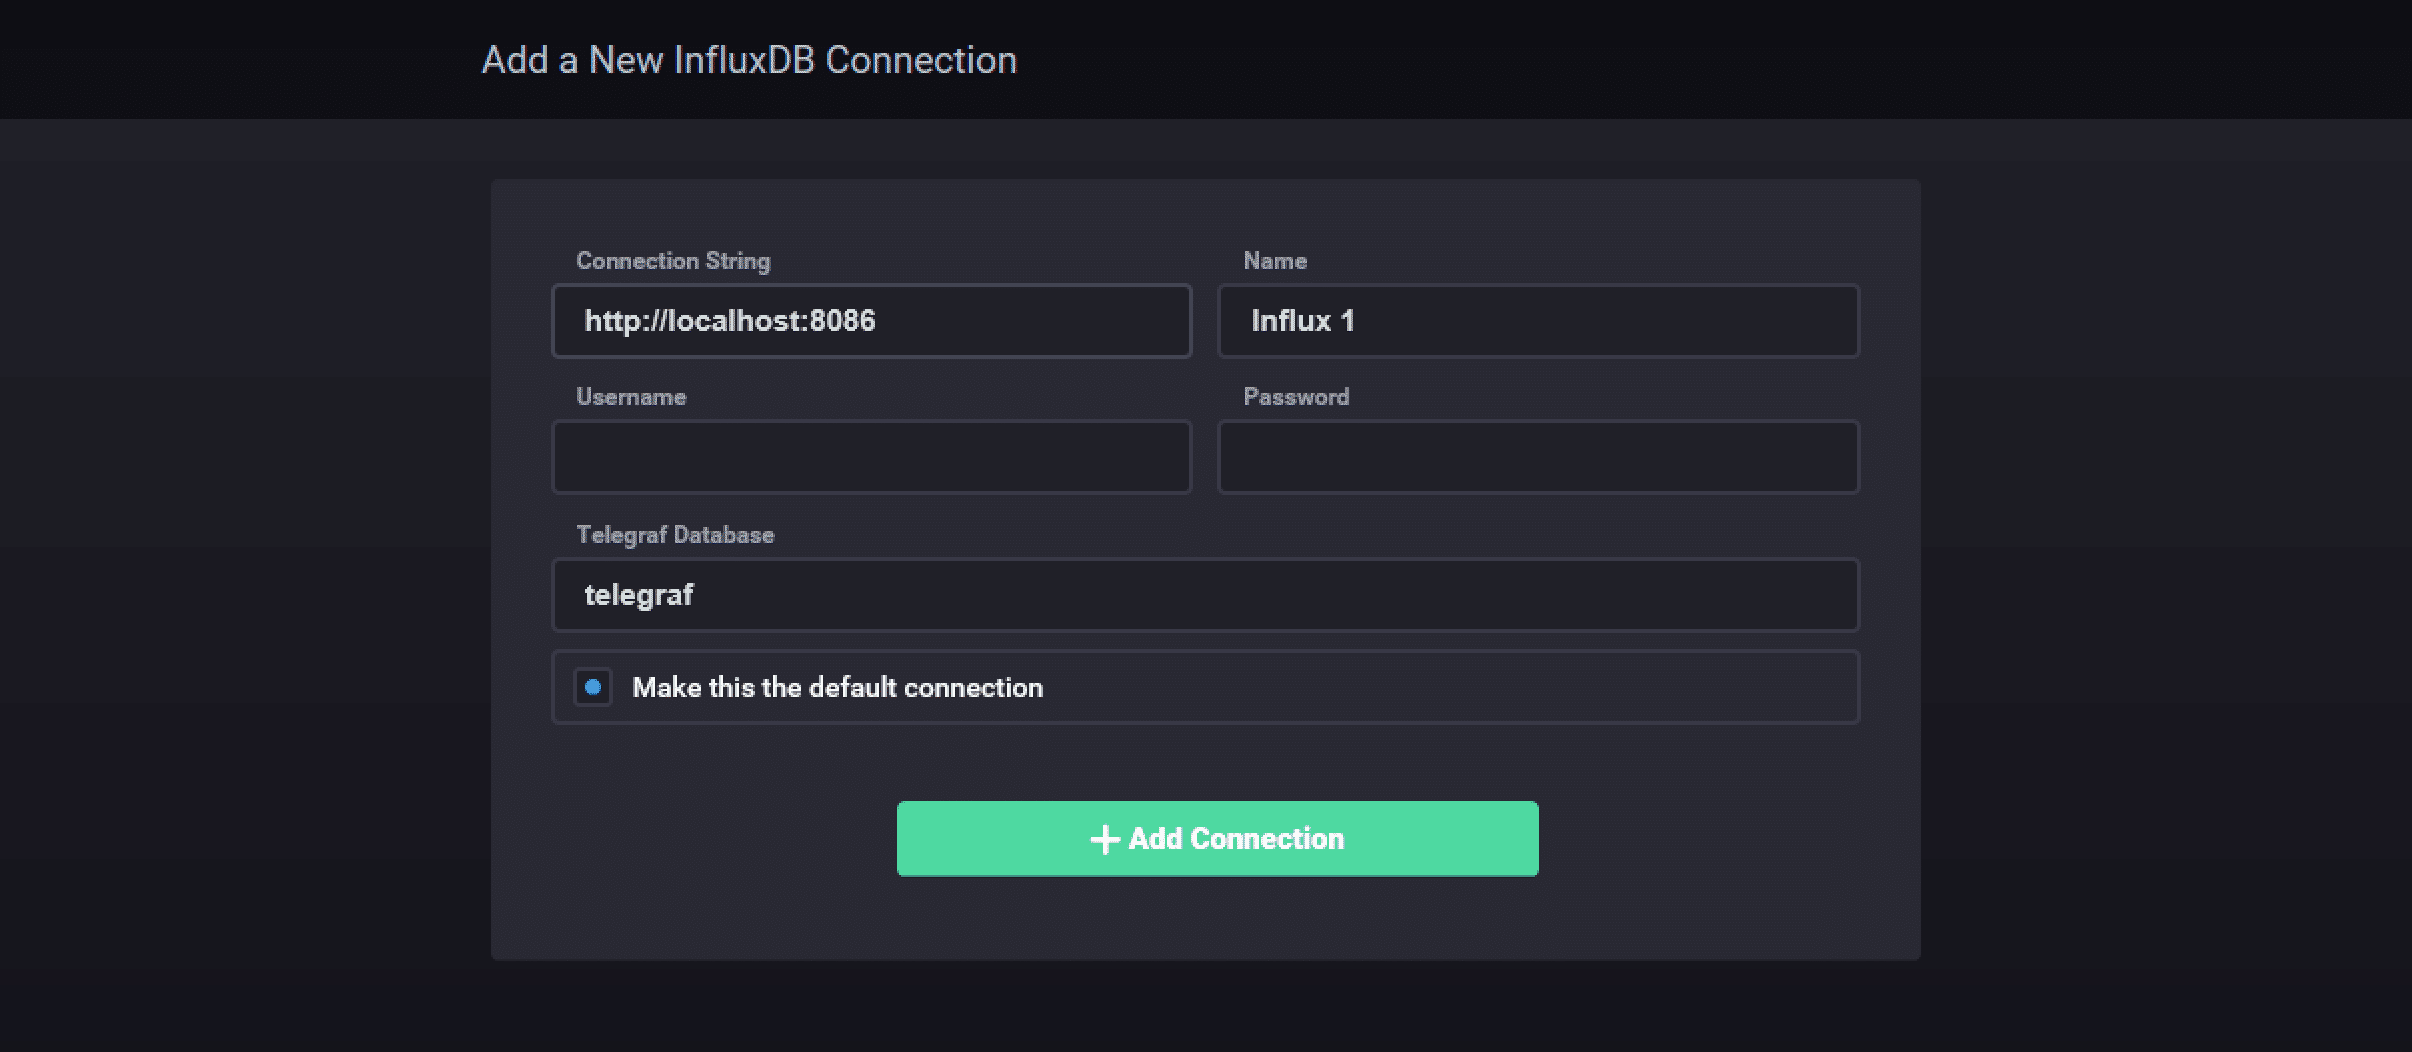Select the empty Username input box
2412x1052 pixels.
click(x=871, y=457)
